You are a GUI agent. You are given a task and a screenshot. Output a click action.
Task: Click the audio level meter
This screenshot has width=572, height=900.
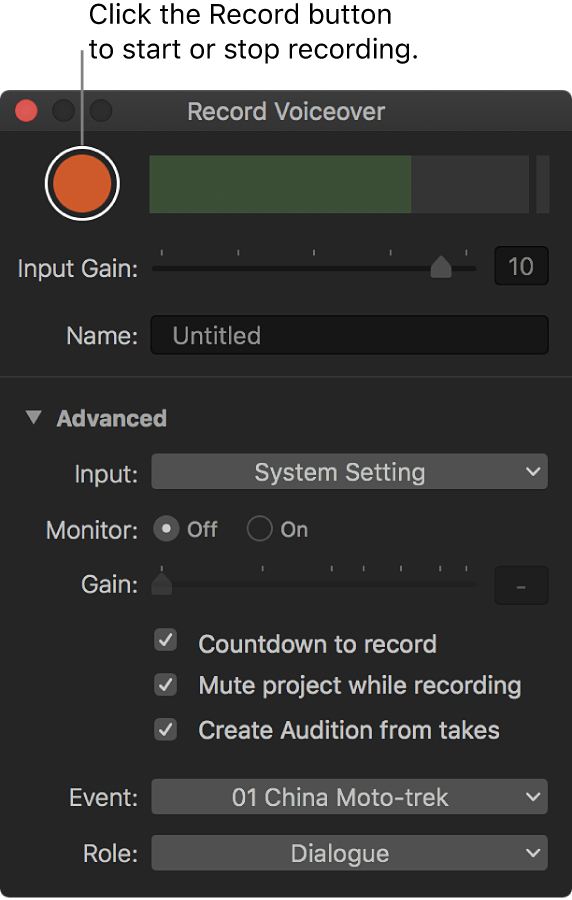tap(349, 184)
